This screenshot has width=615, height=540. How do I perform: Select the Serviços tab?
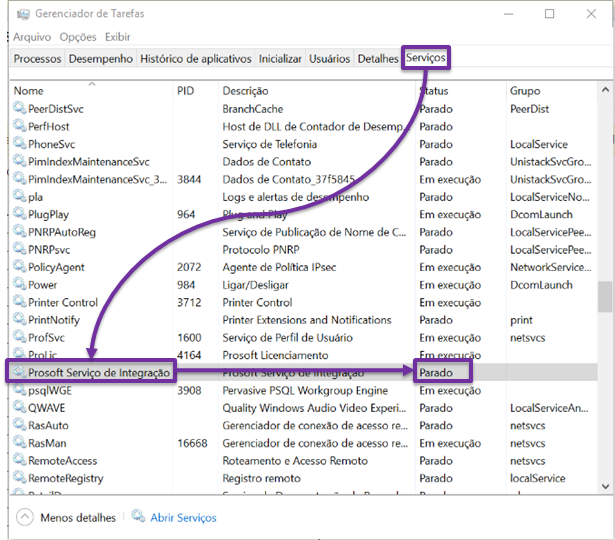pos(426,58)
